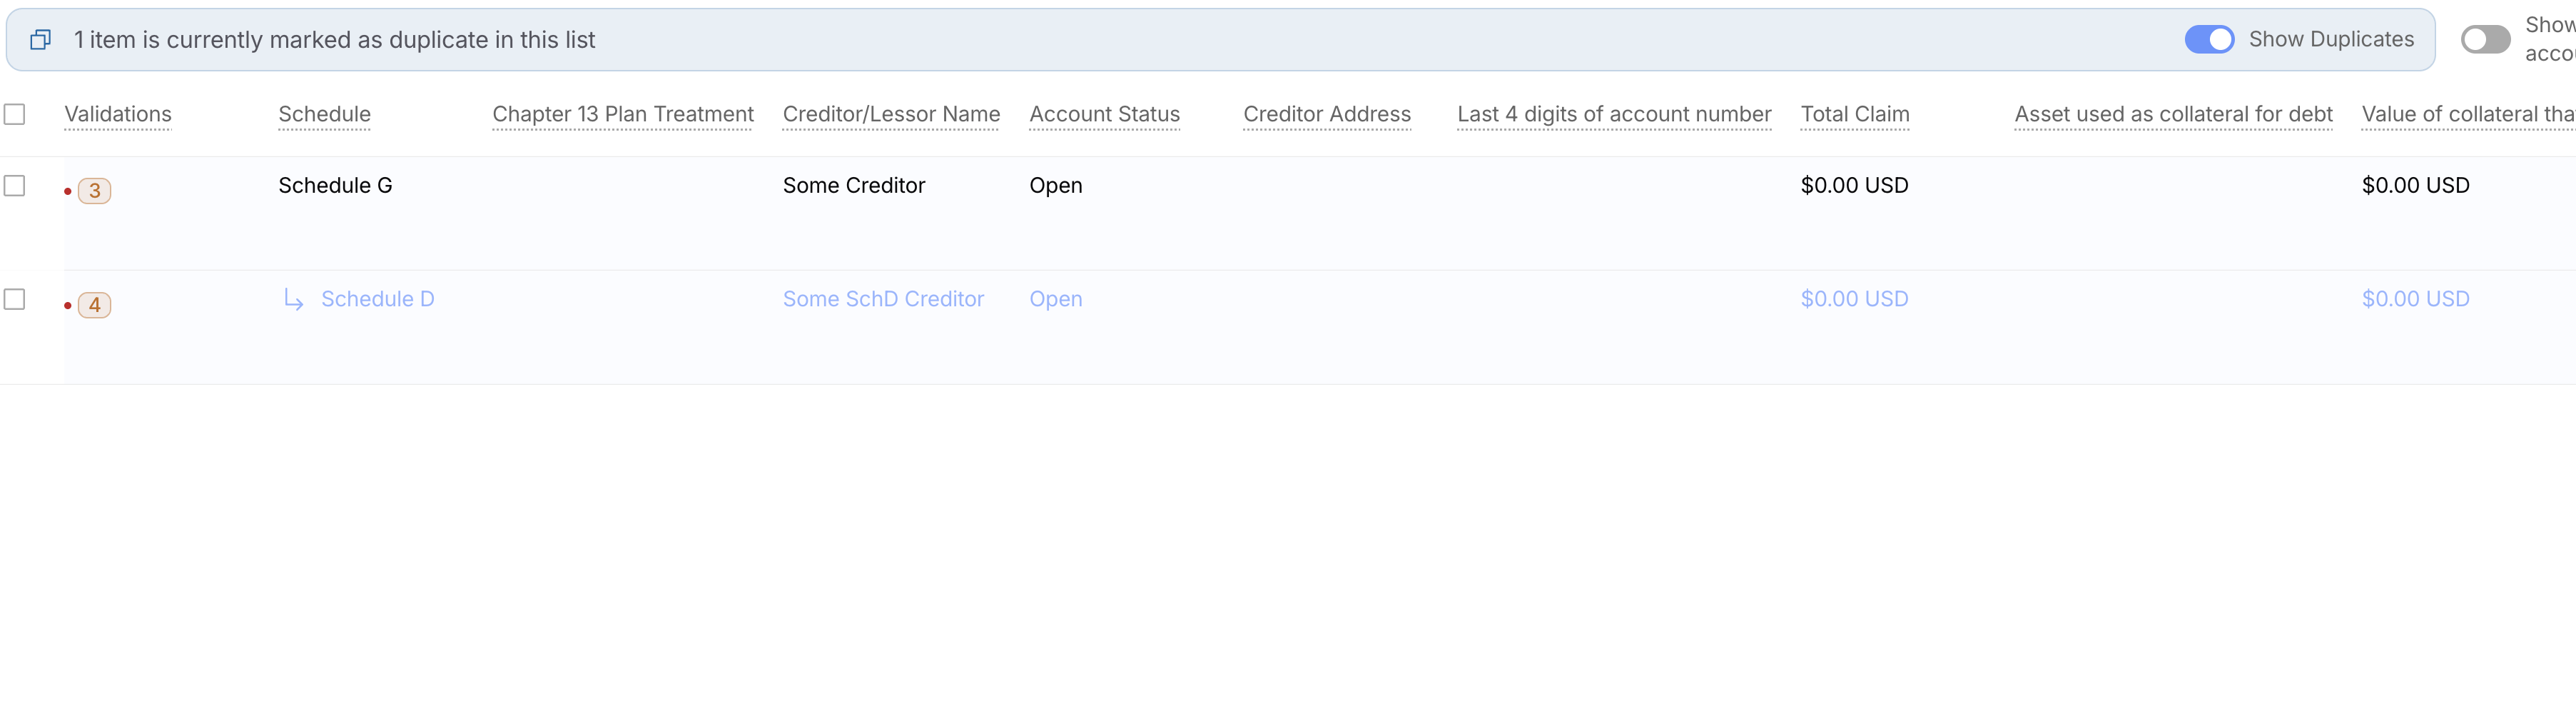Click Open status in Some SchD Creditor row
Image resolution: width=2576 pixels, height=704 pixels.
pyautogui.click(x=1056, y=300)
